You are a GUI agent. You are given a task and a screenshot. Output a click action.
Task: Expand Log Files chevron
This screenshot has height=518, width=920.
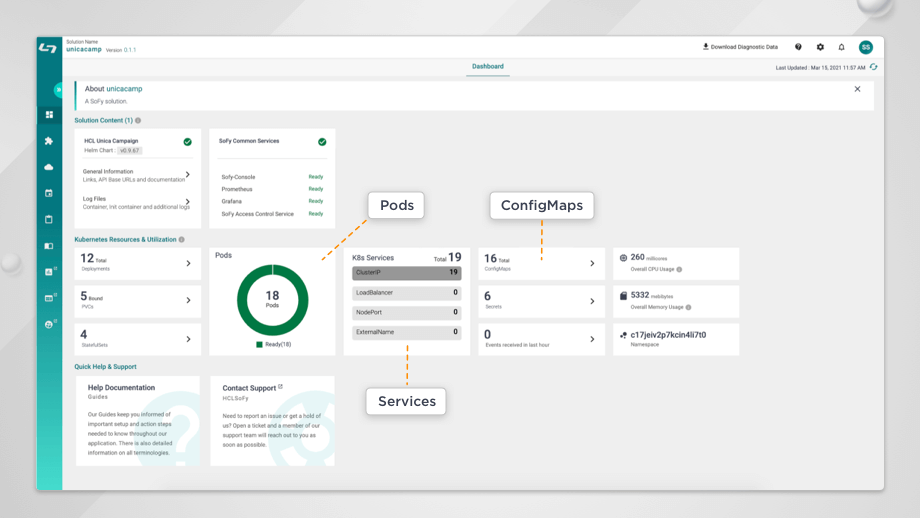[x=188, y=202]
